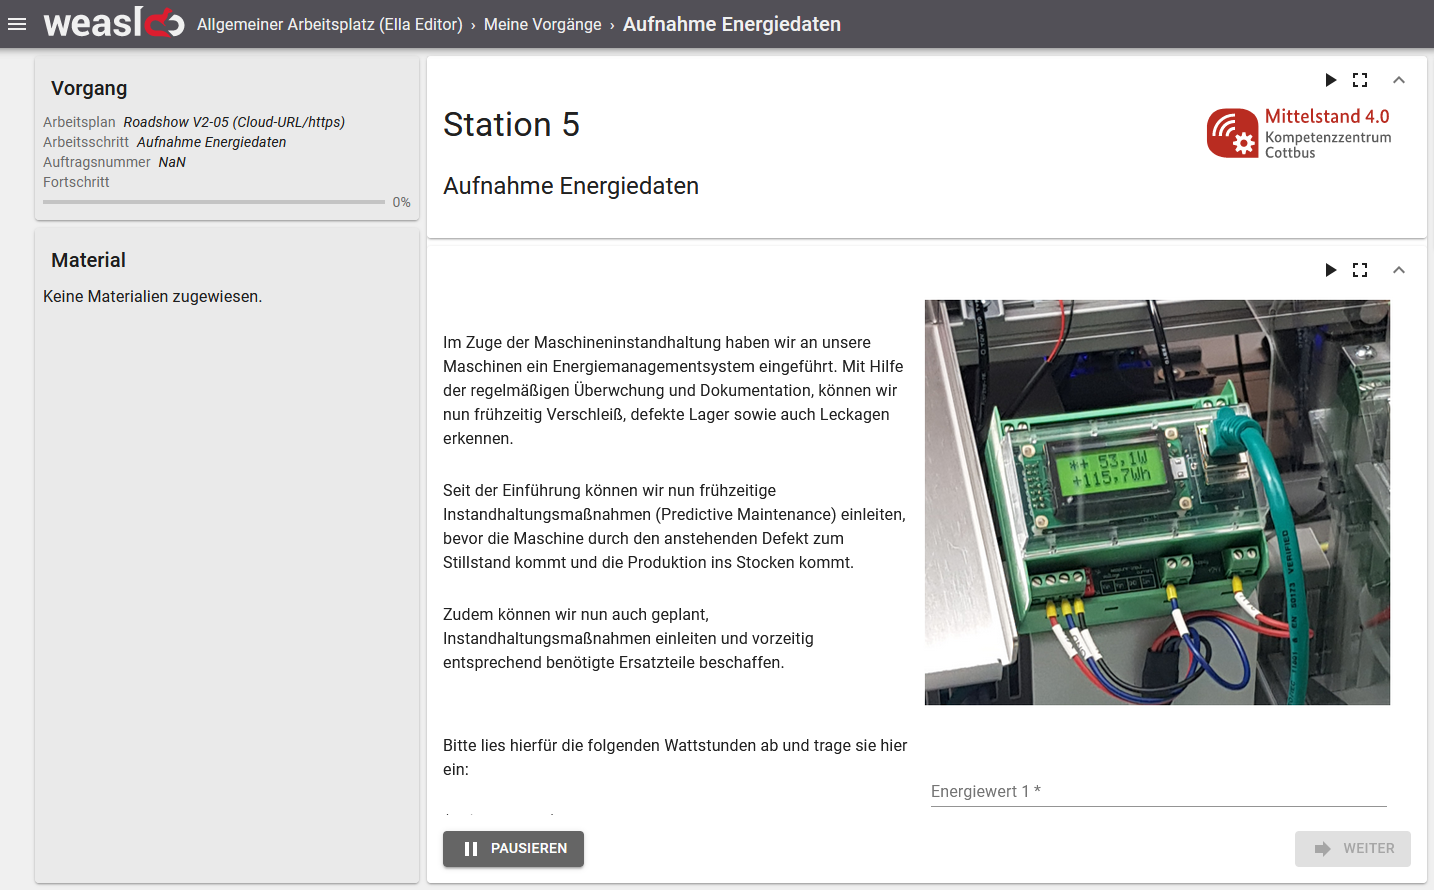Collapse the Aufnahme Energiedaten content card

(x=1399, y=269)
